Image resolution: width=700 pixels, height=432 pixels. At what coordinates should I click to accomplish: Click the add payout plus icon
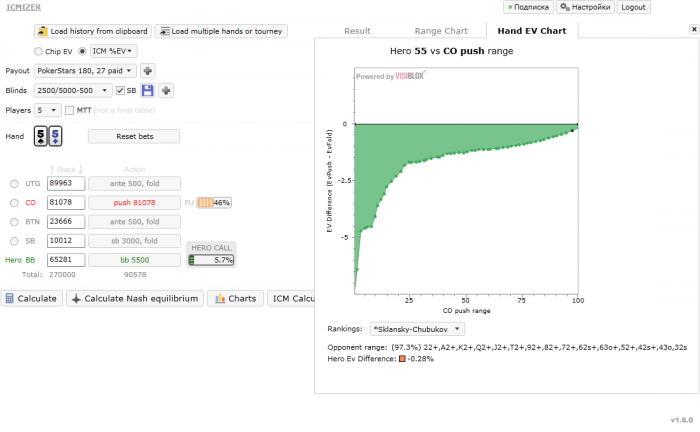pyautogui.click(x=148, y=71)
